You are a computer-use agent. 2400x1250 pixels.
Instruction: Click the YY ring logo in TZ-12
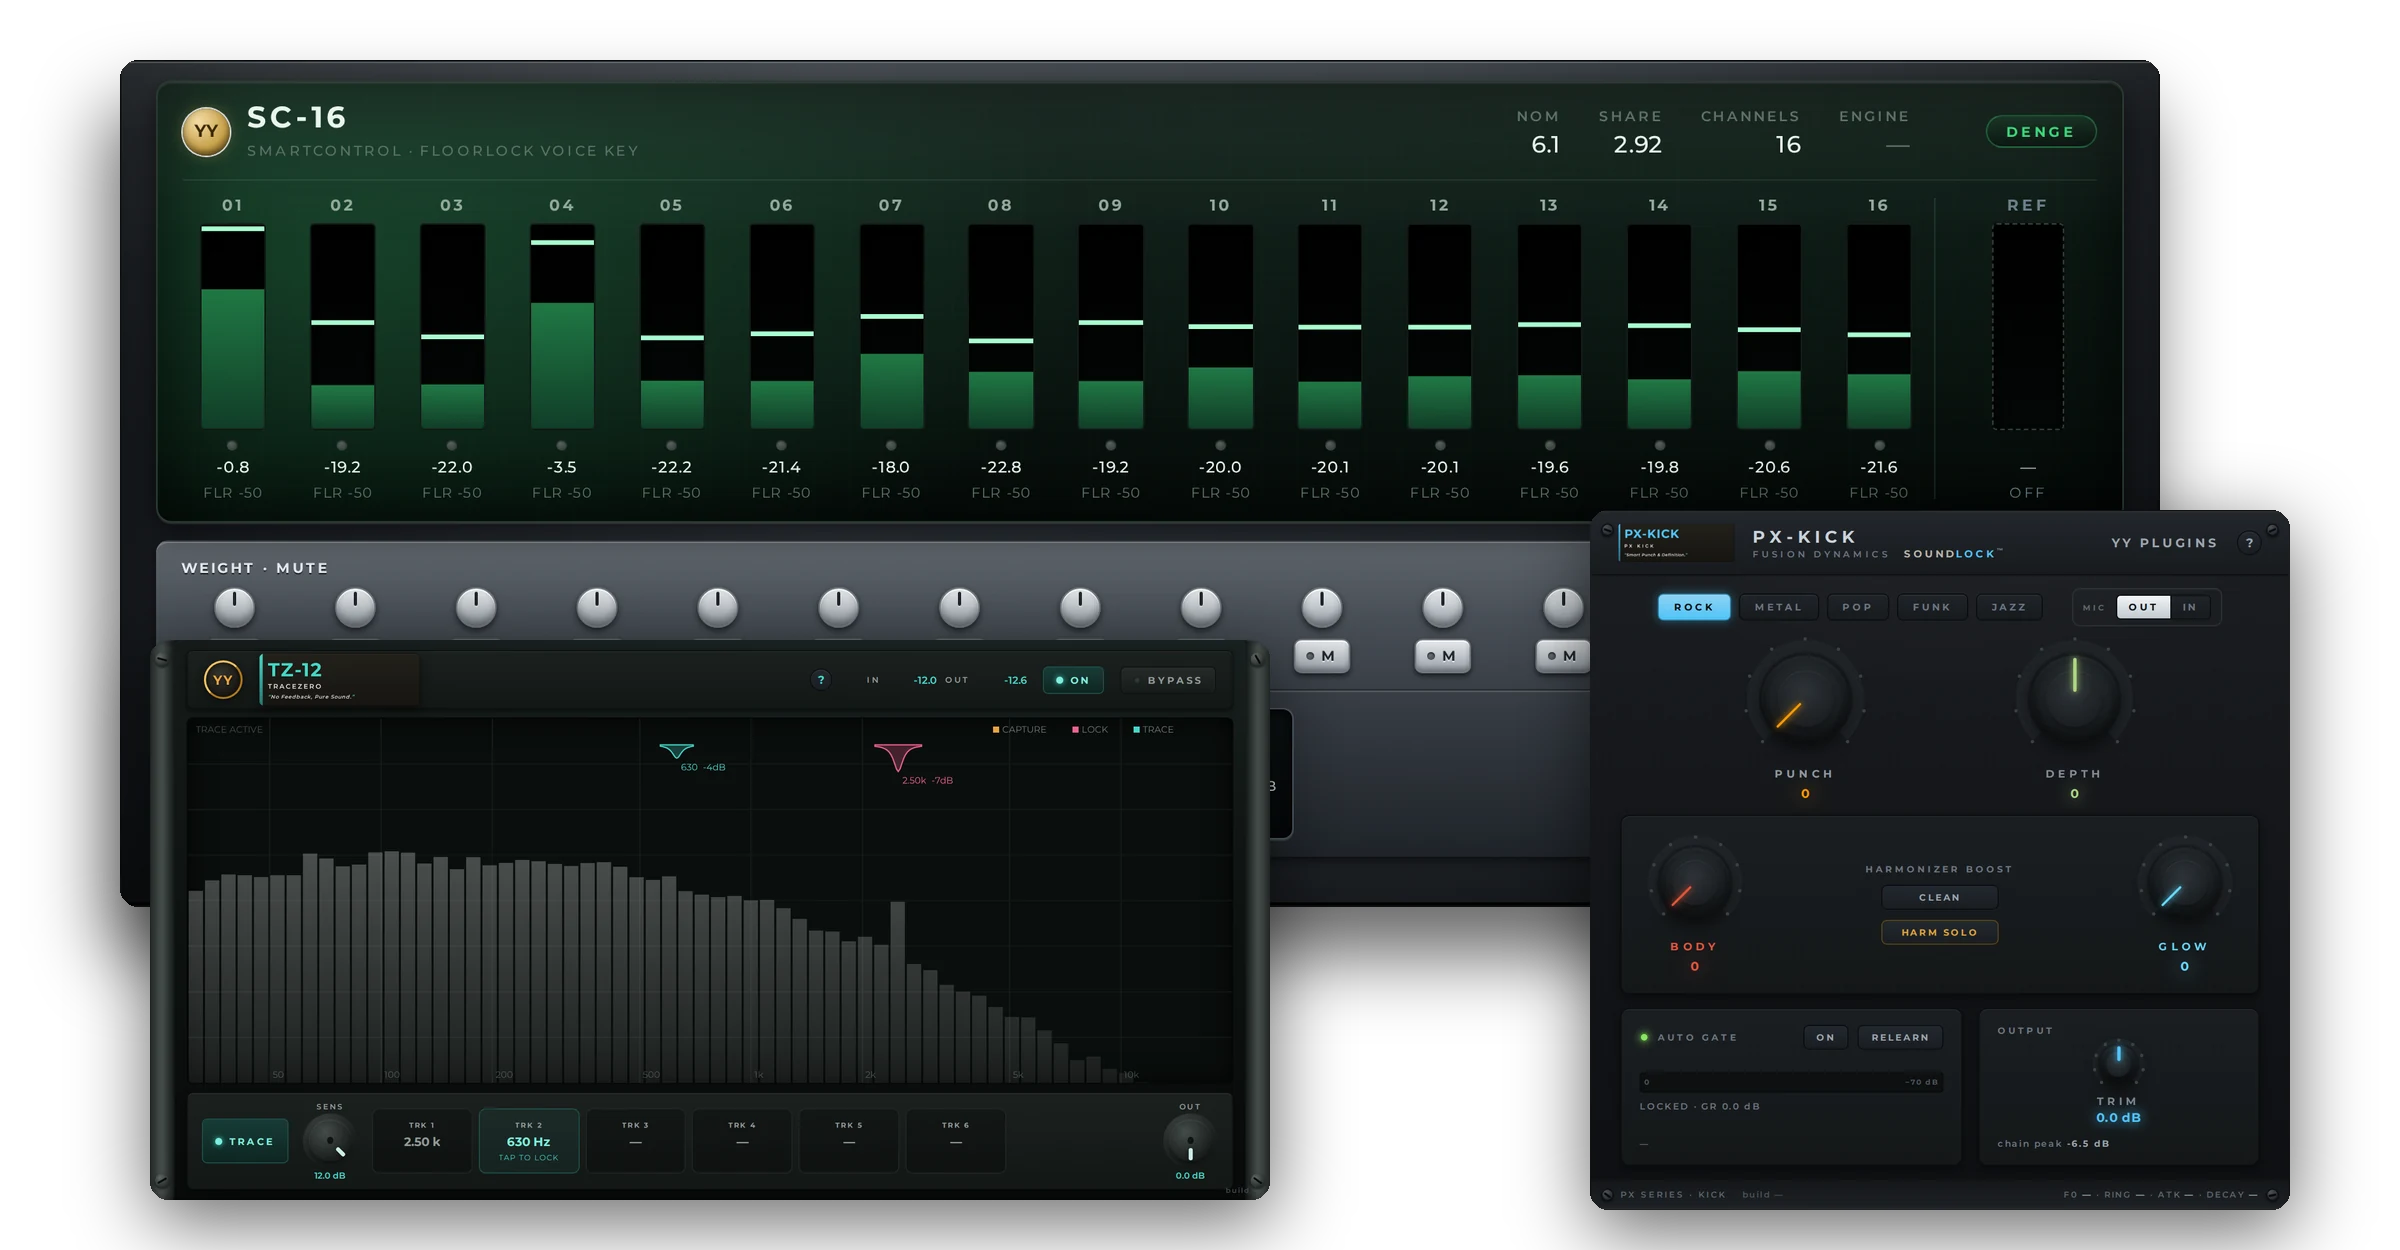[x=223, y=680]
